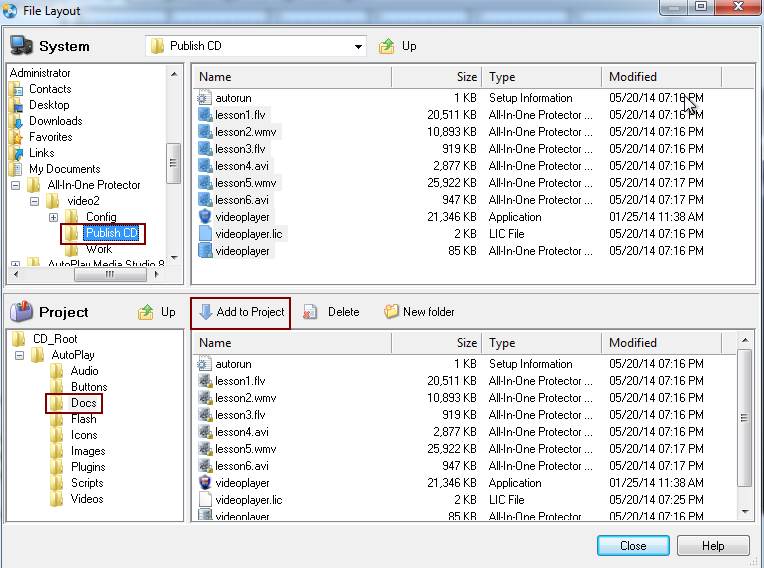The width and height of the screenshot is (764, 568).
Task: Click the Add to Project arrow icon
Action: point(205,312)
